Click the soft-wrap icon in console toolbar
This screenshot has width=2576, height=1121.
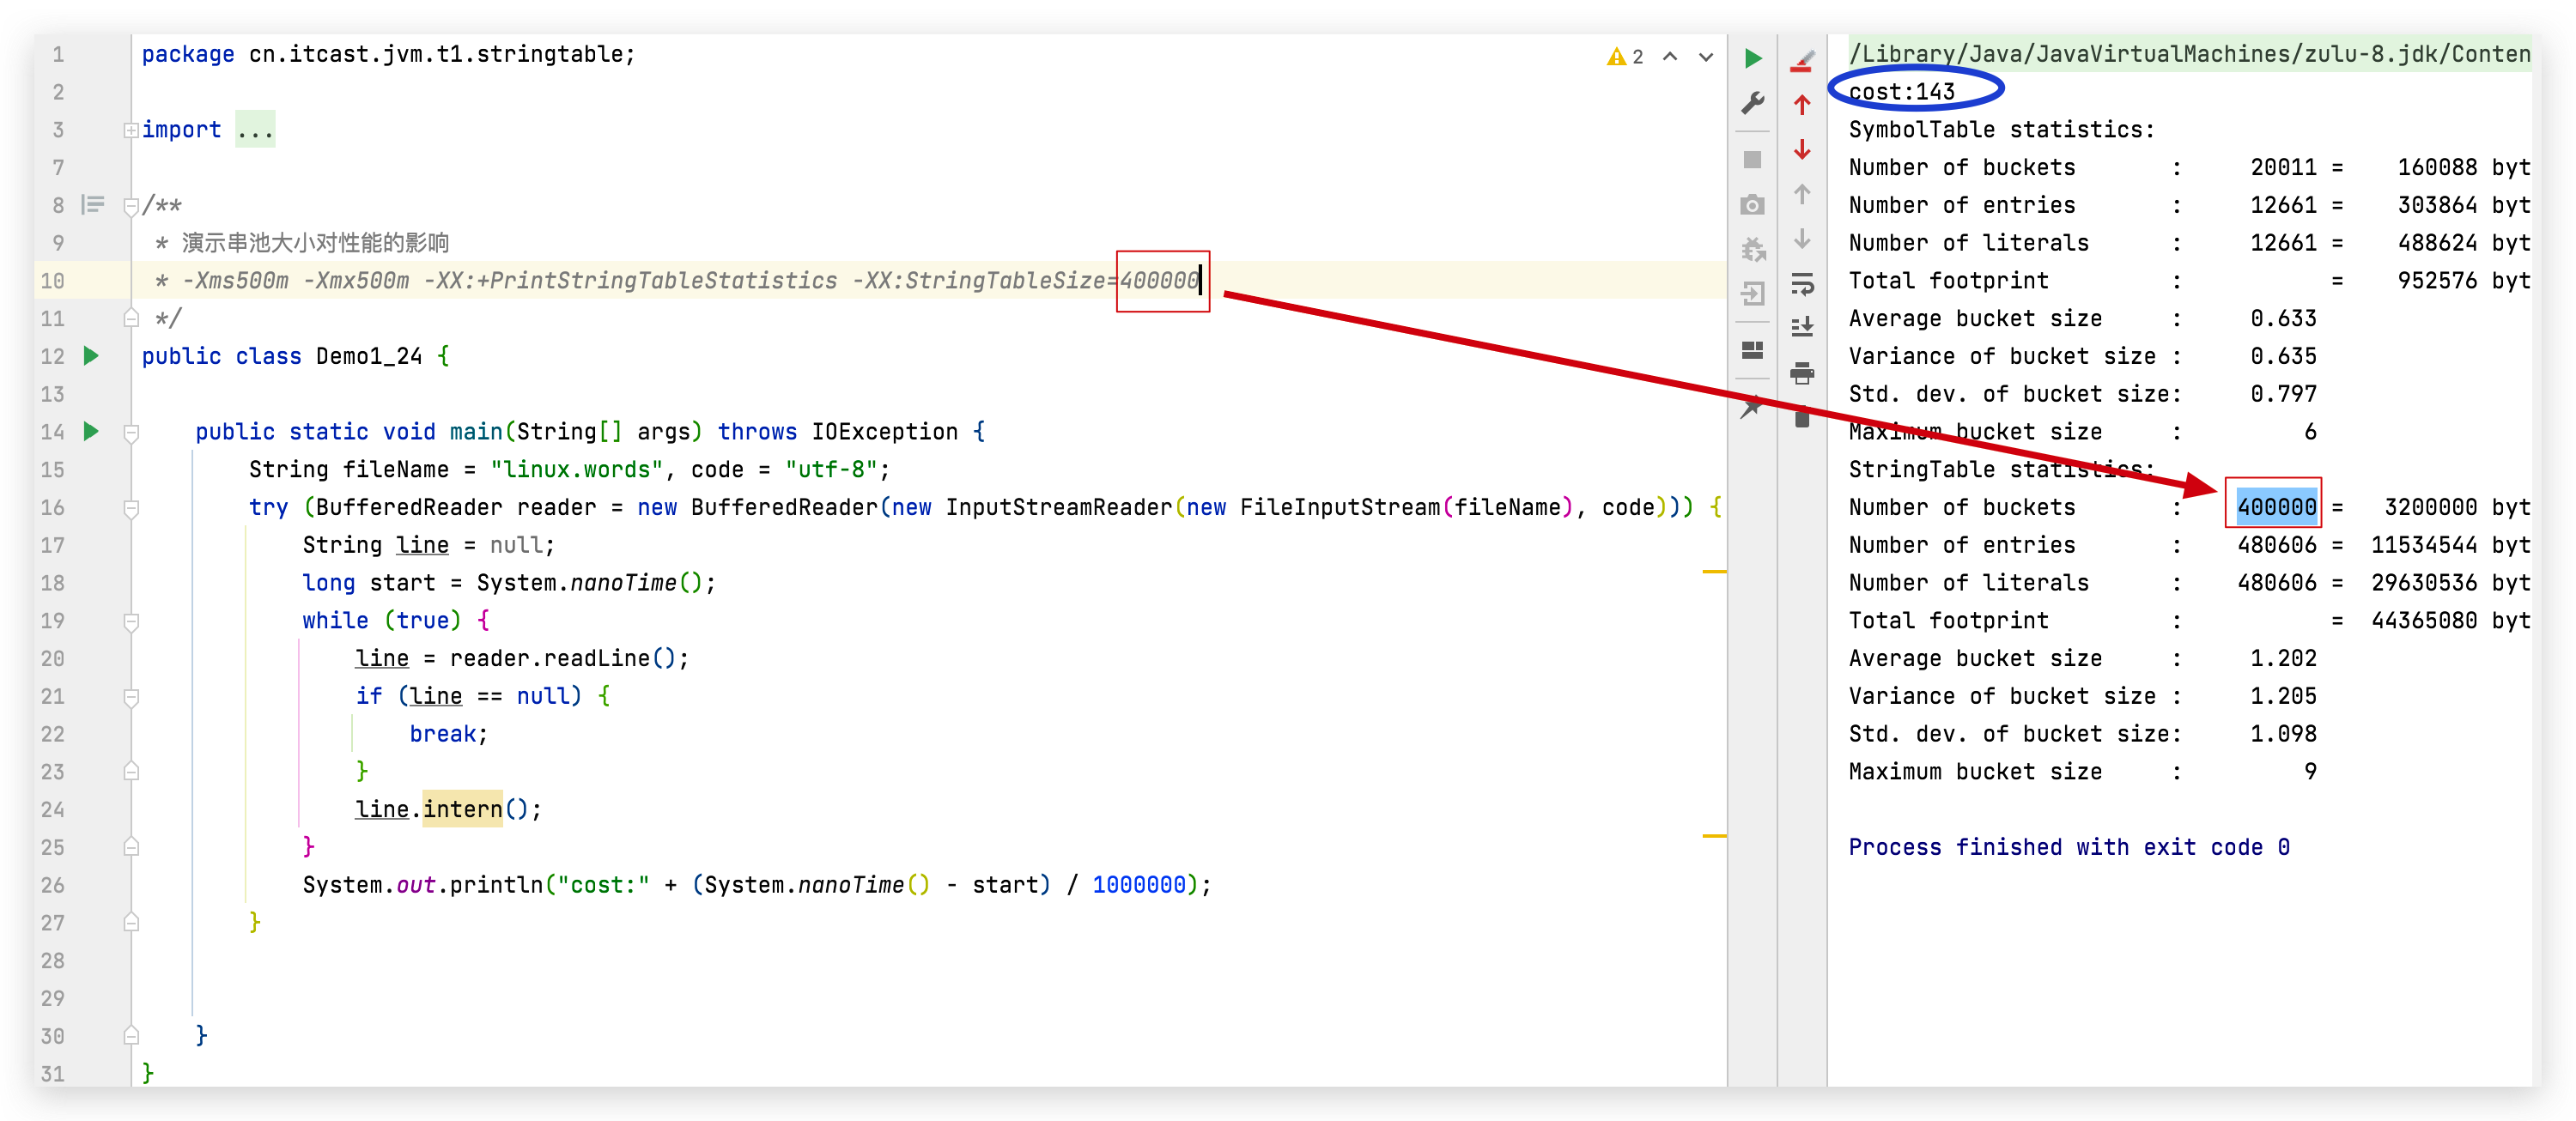pos(1802,284)
